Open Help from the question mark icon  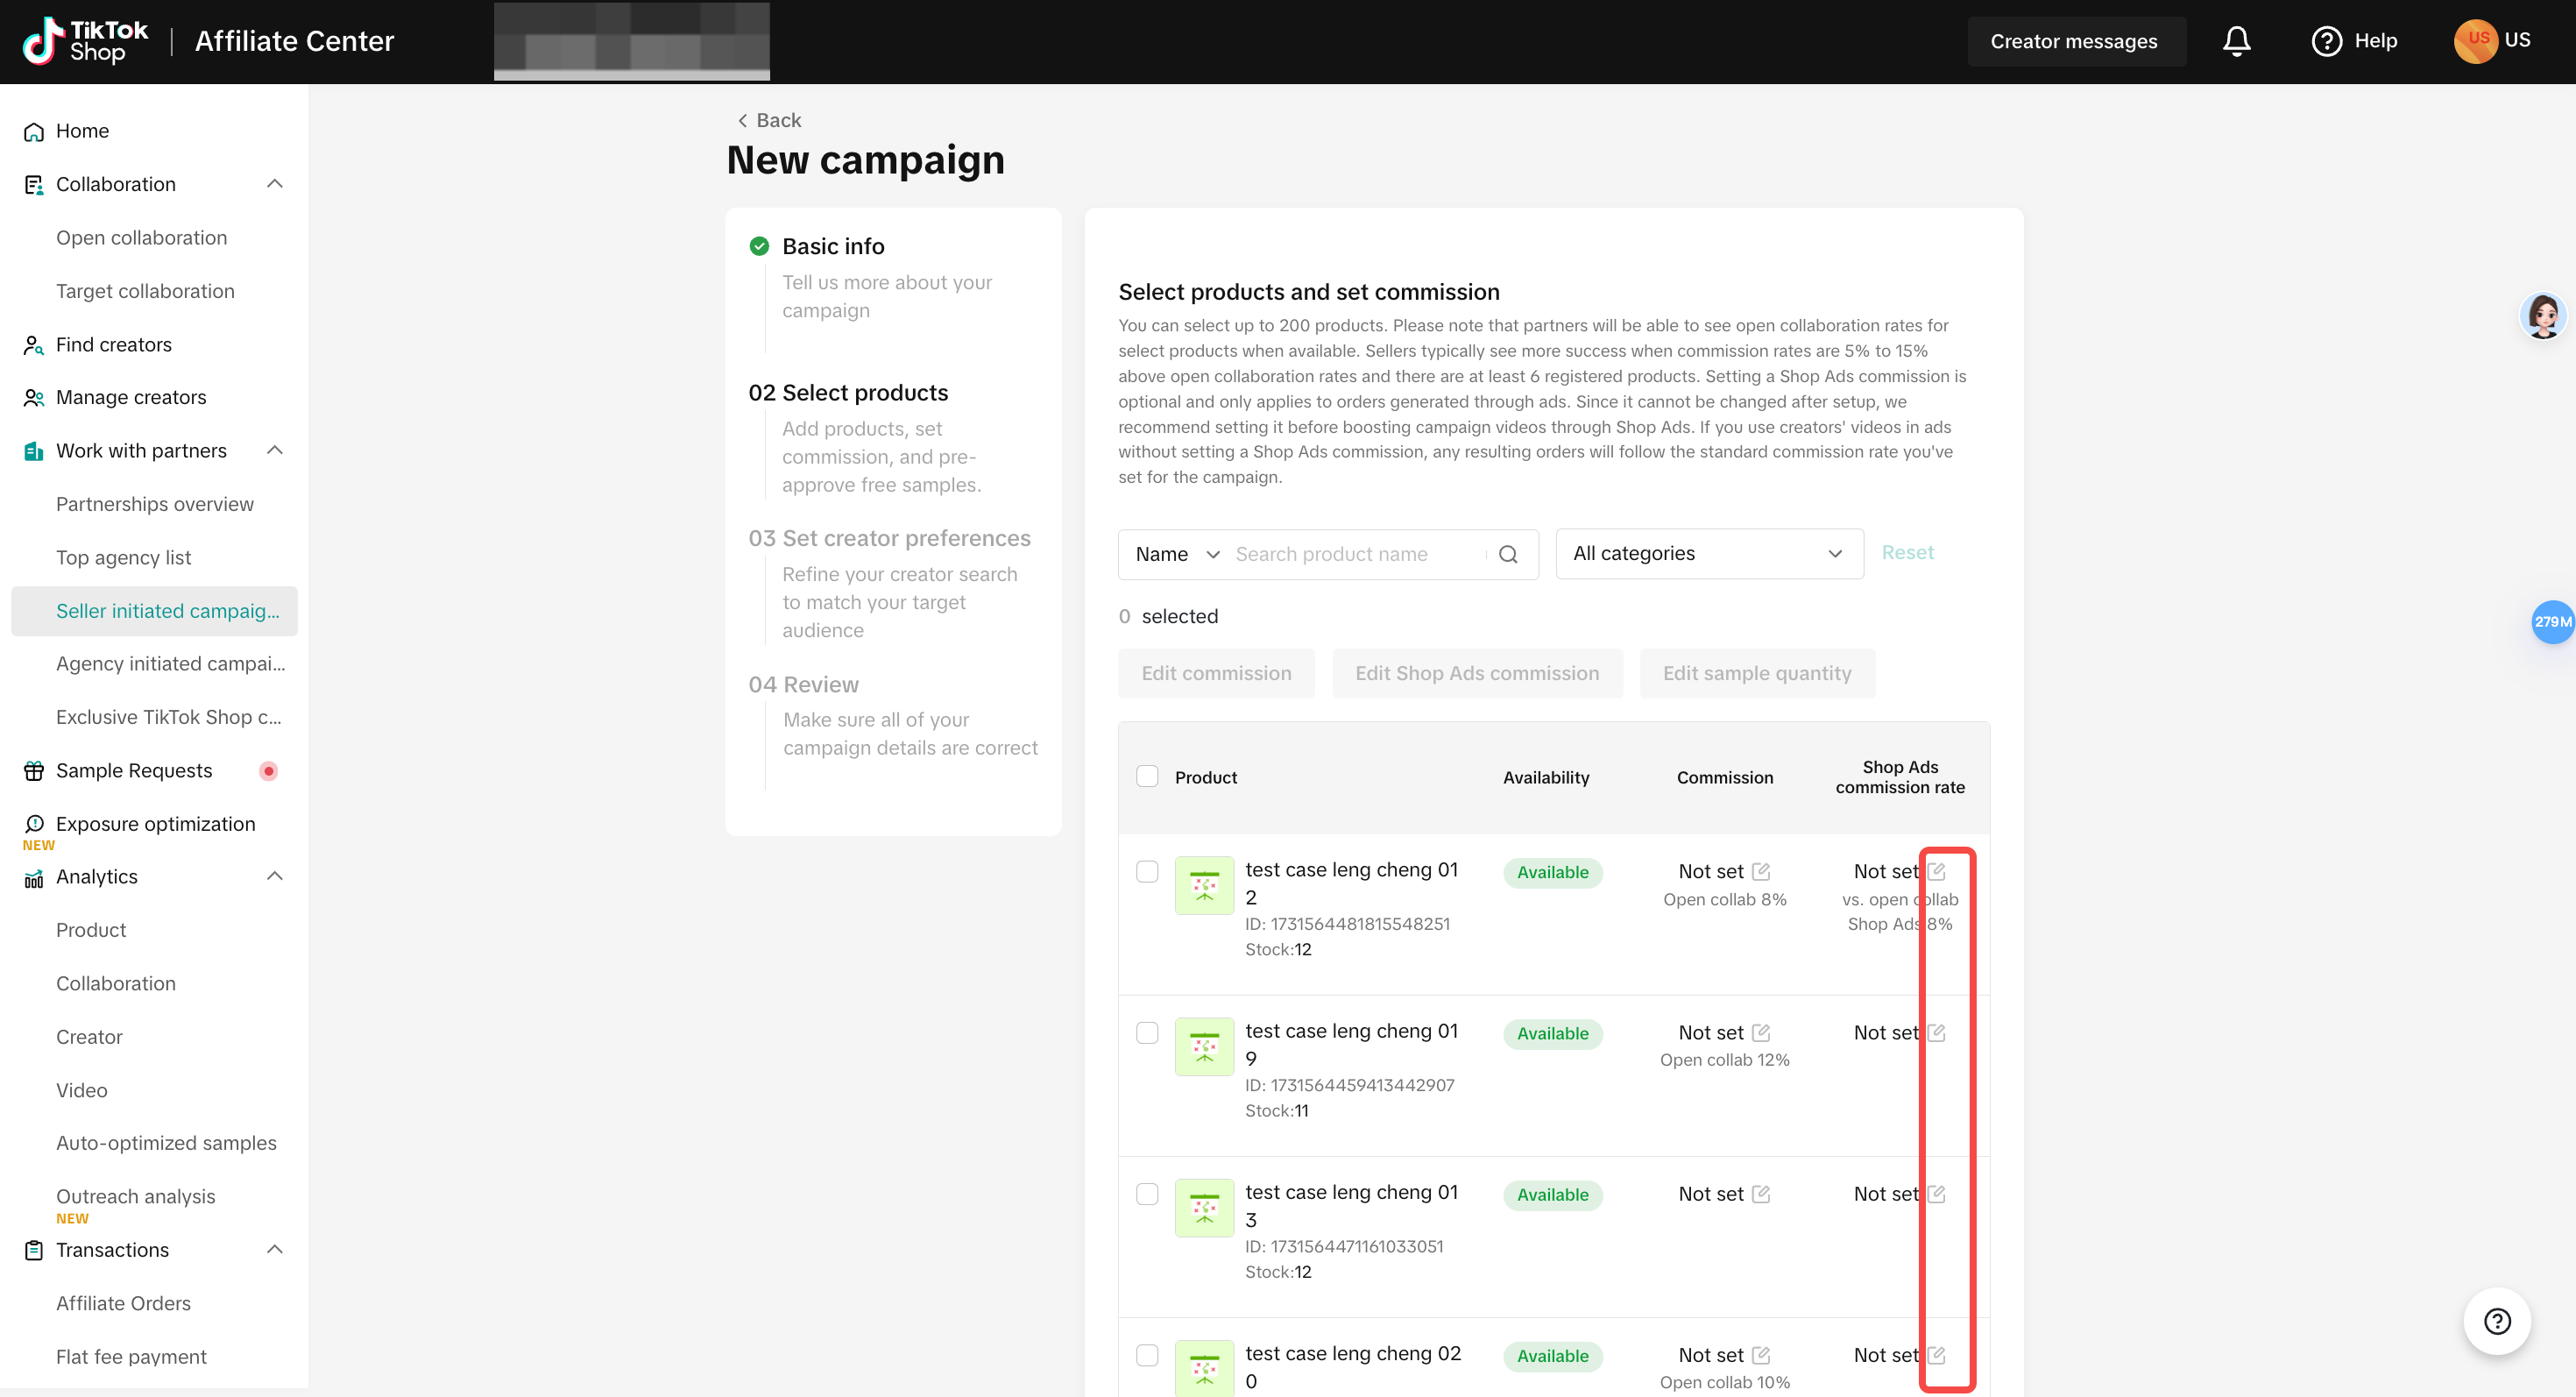point(2326,41)
